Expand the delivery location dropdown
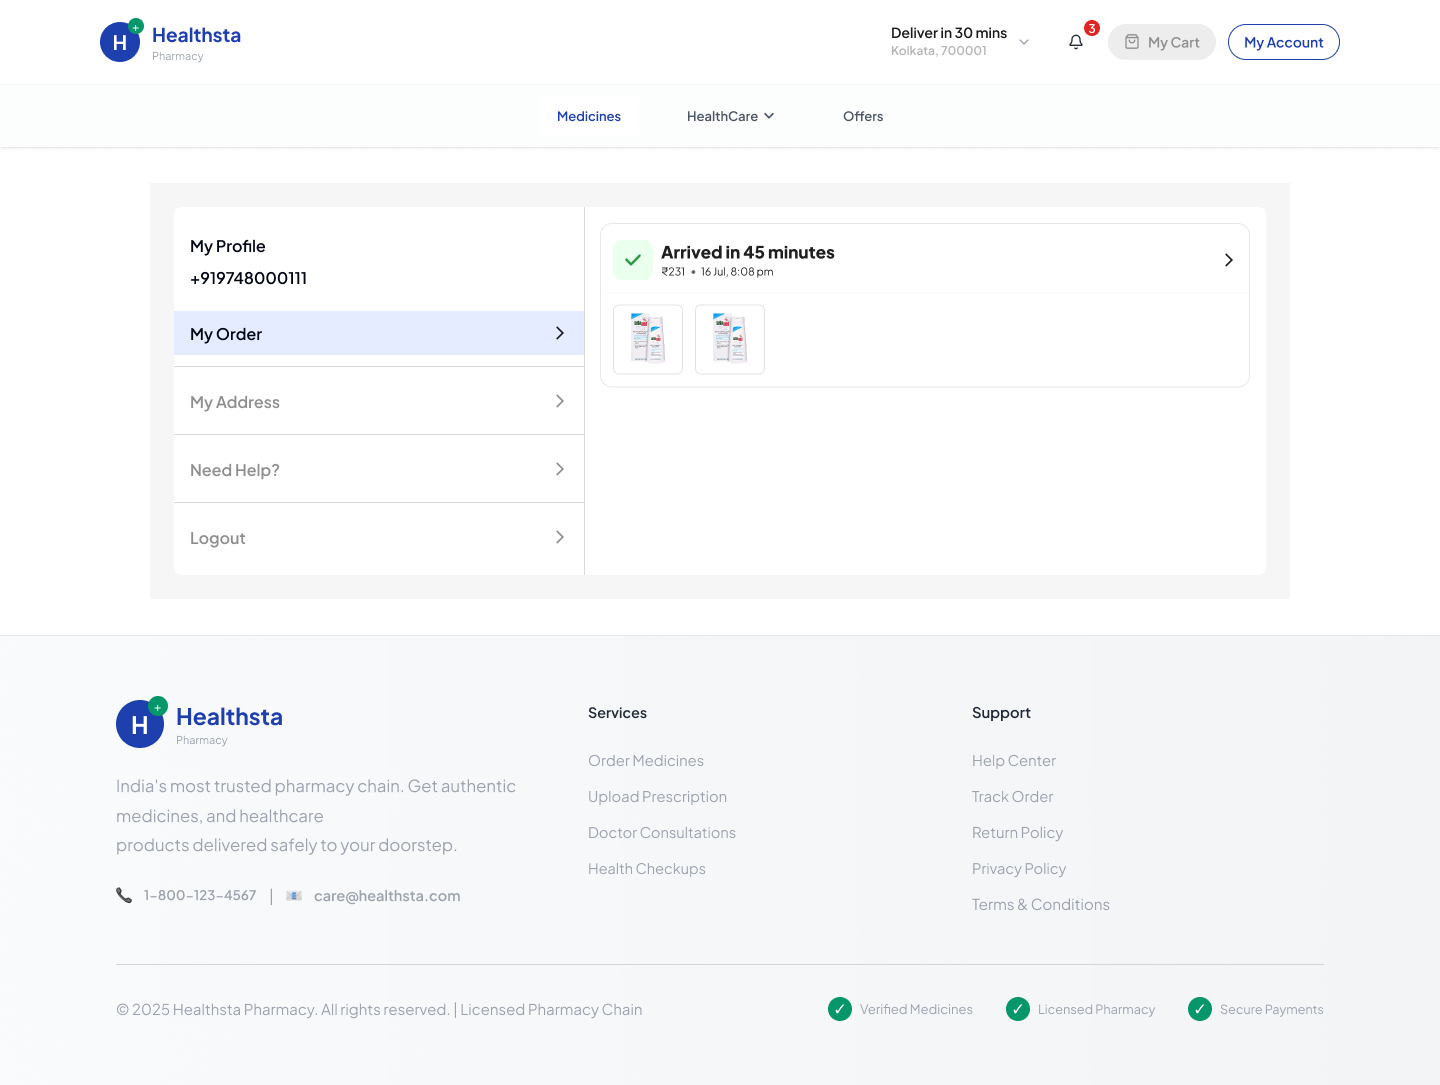The width and height of the screenshot is (1440, 1085). (x=1023, y=42)
